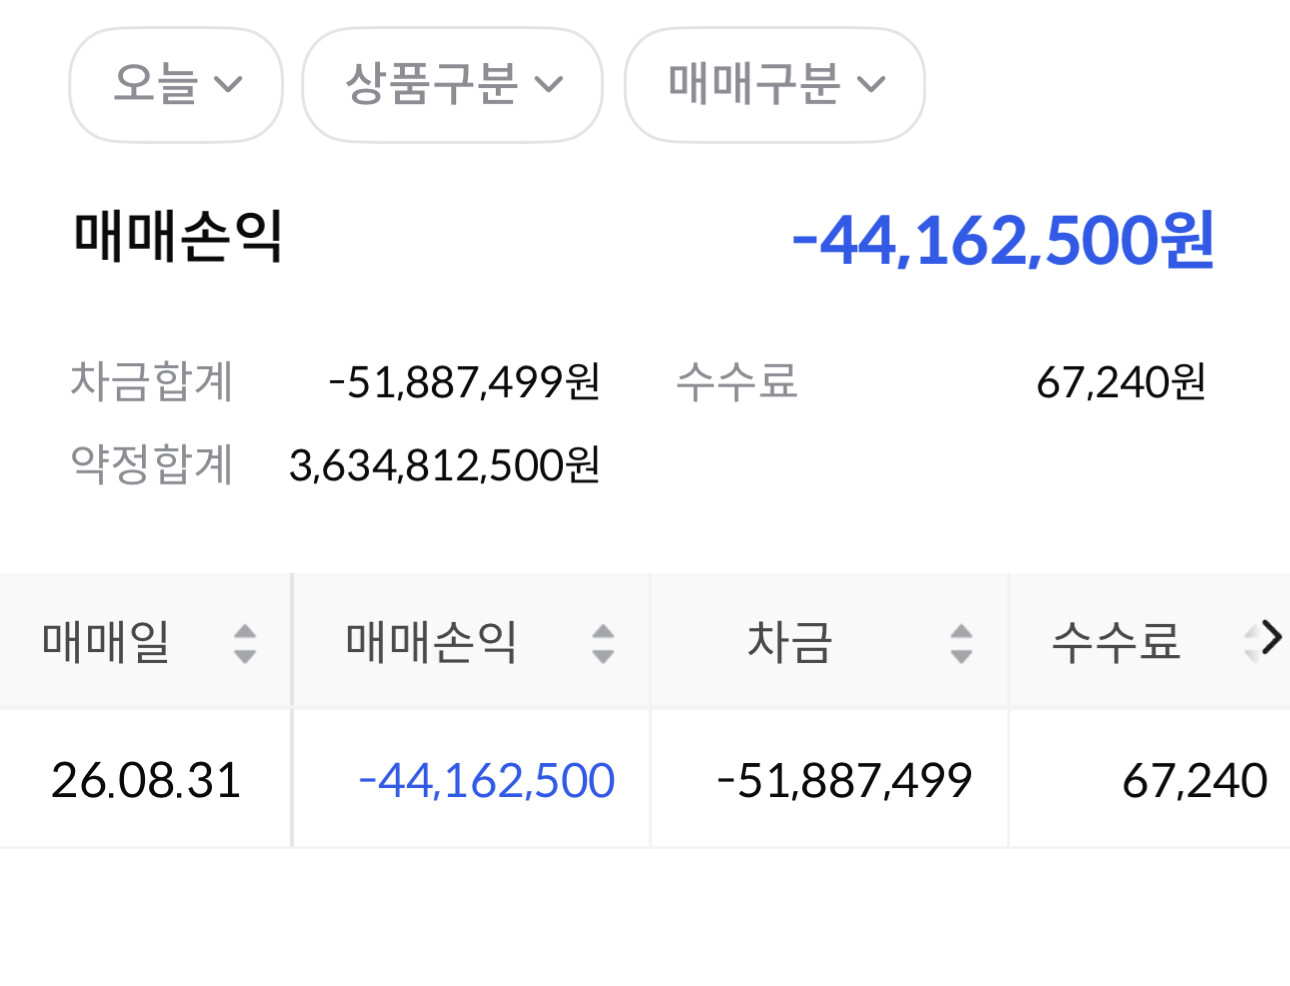The width and height of the screenshot is (1290, 986).
Task: Sort by 차금 using its sort arrows
Action: pos(961,643)
